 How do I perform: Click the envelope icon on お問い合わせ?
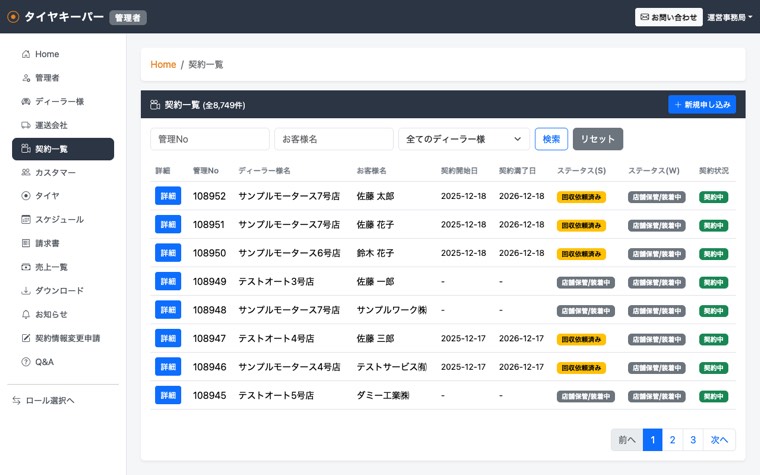click(645, 17)
